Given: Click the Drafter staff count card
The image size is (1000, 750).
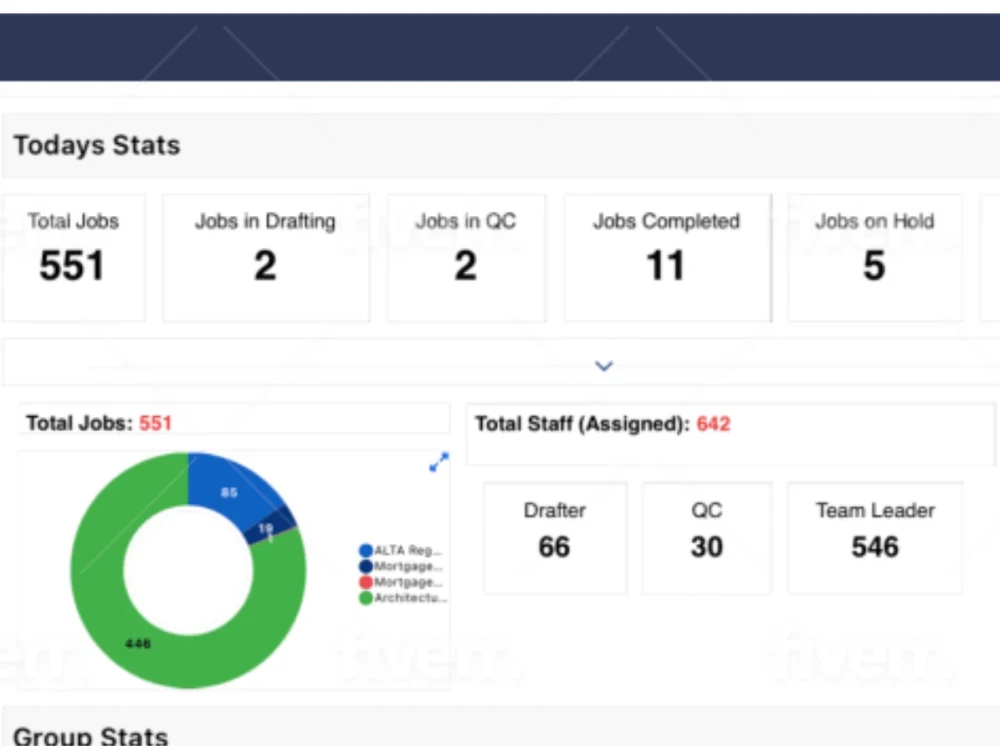Looking at the screenshot, I should [554, 537].
